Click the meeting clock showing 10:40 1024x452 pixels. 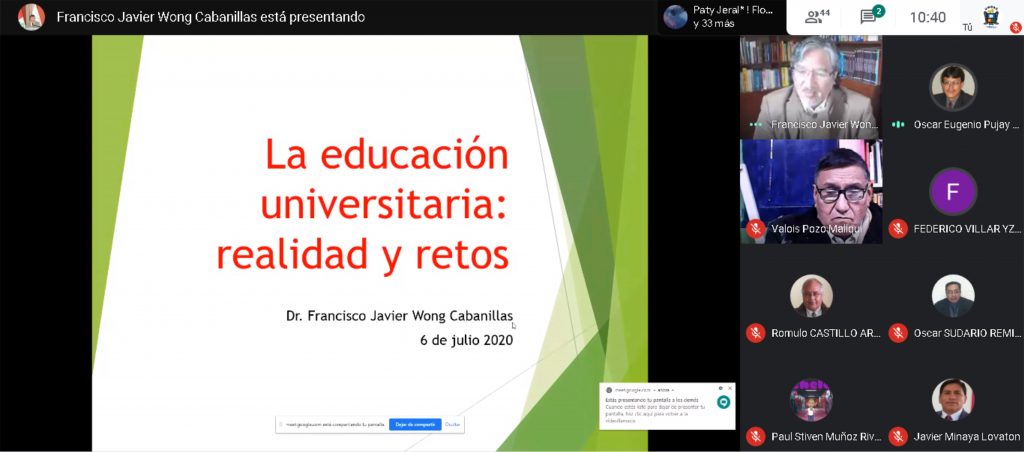(x=928, y=17)
